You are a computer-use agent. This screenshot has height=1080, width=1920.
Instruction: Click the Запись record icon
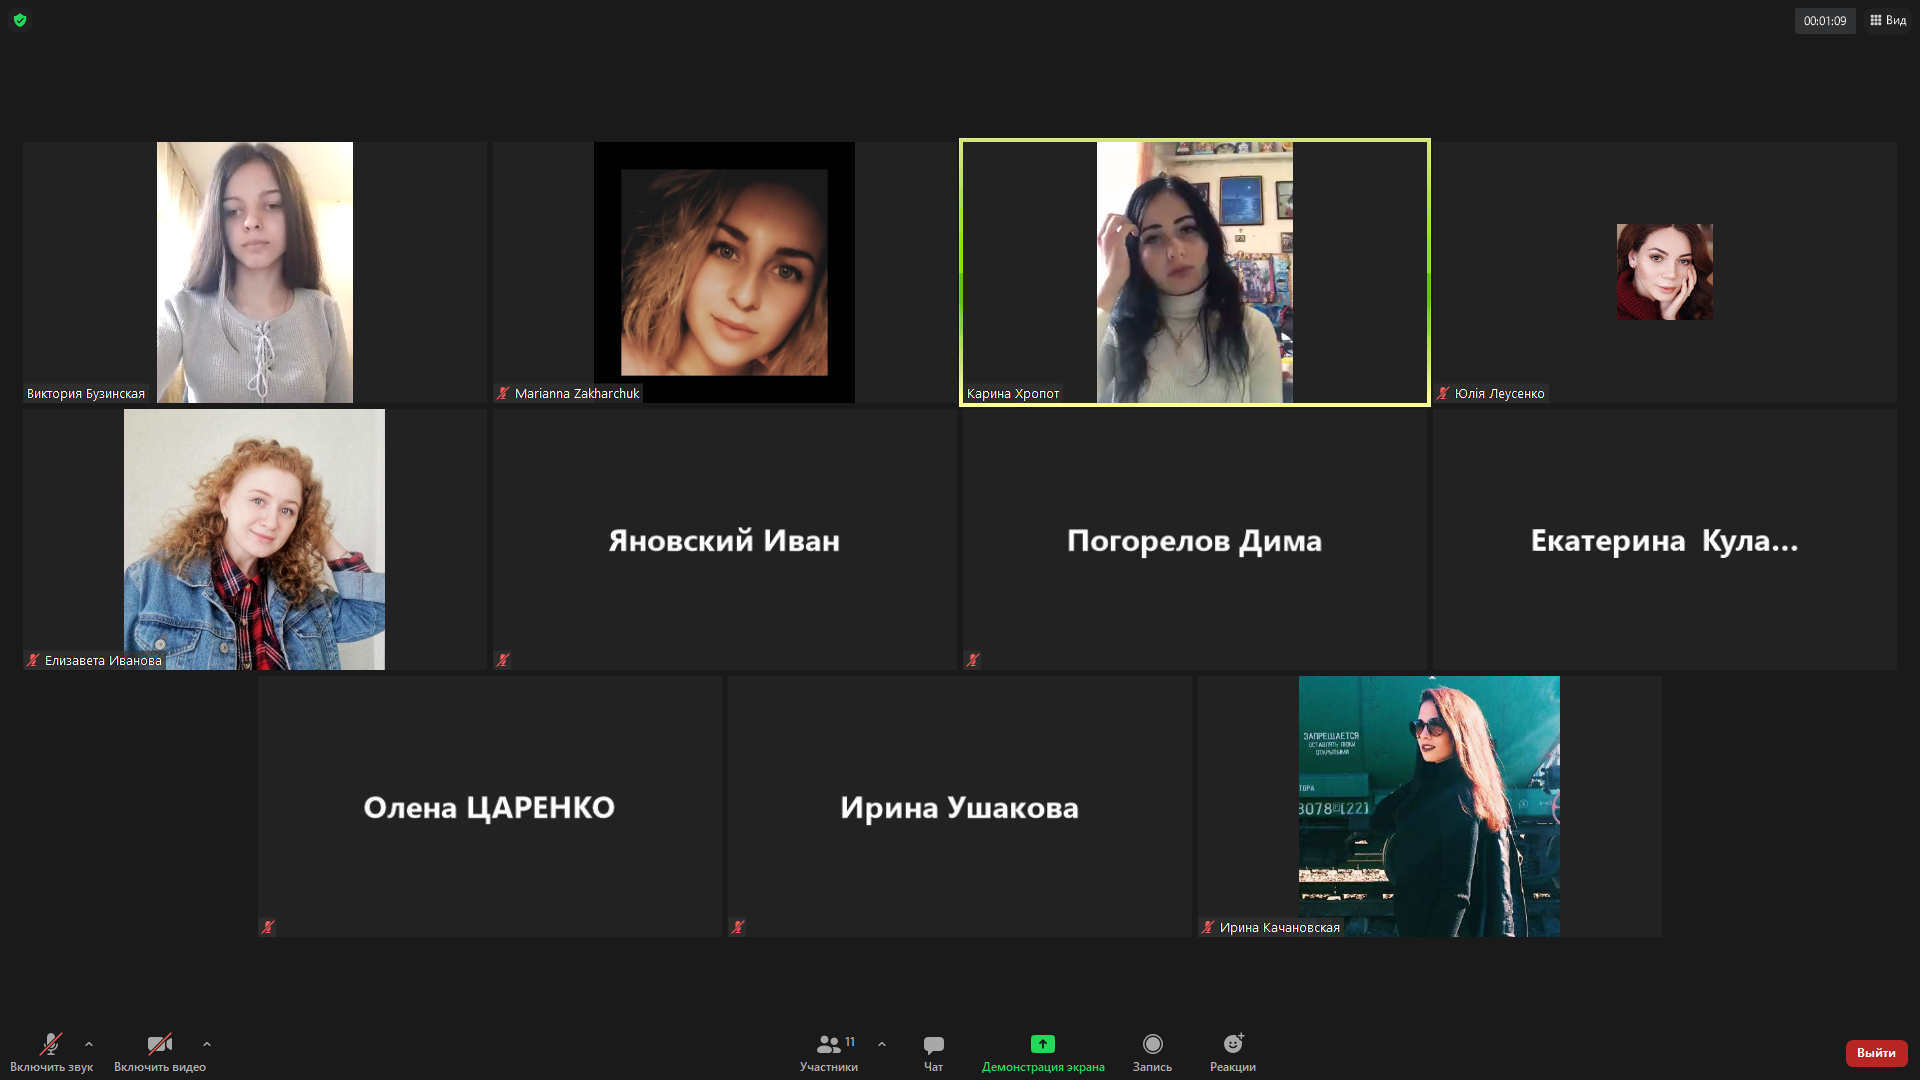(x=1152, y=1045)
